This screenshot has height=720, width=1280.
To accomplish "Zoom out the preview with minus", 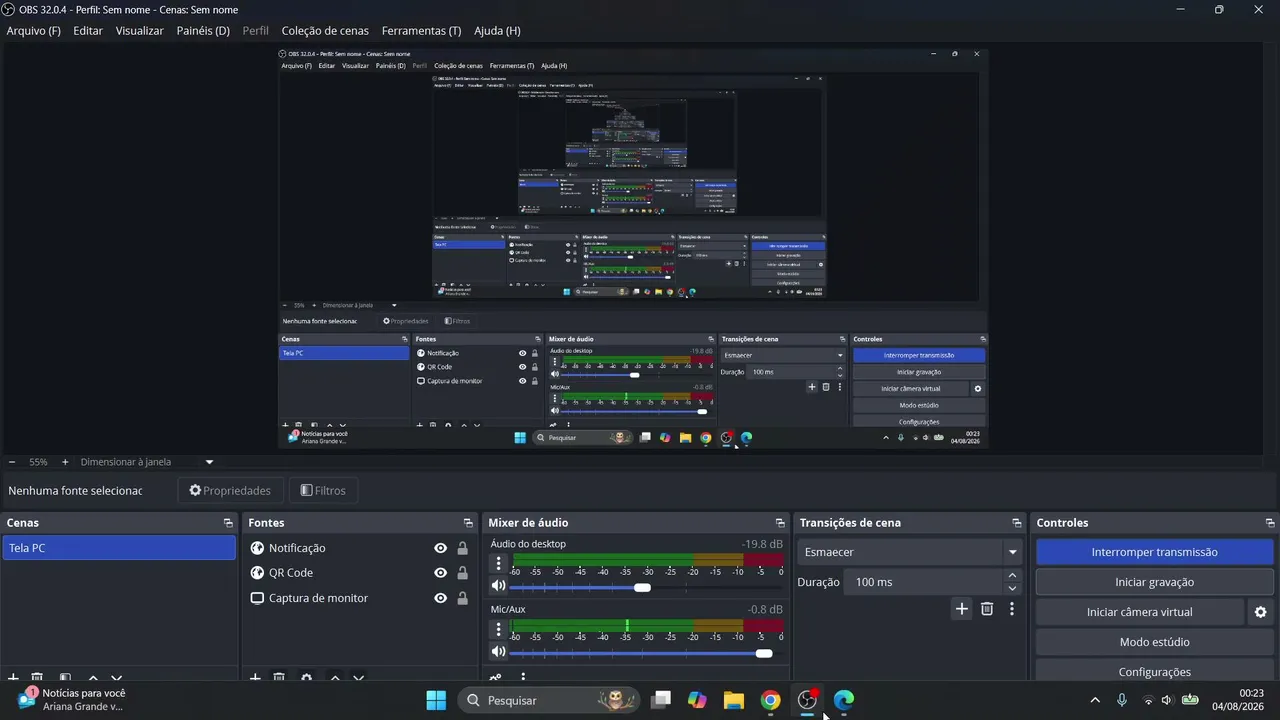I will pos(12,462).
